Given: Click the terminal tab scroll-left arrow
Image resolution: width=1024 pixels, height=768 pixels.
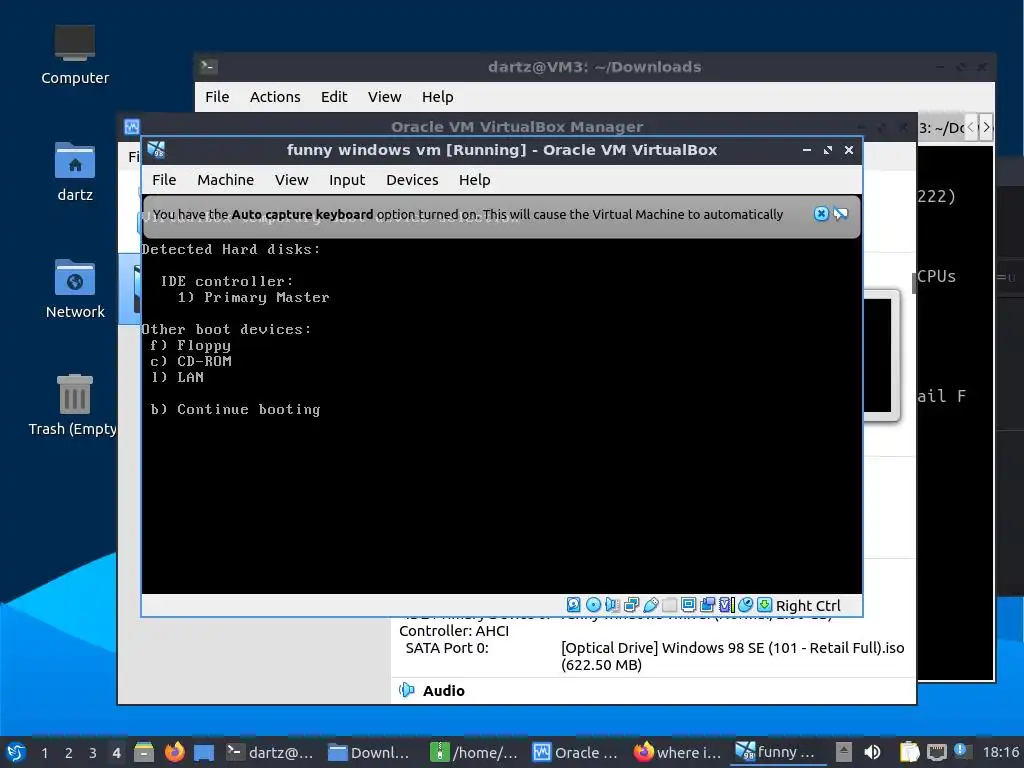Looking at the screenshot, I should (971, 127).
